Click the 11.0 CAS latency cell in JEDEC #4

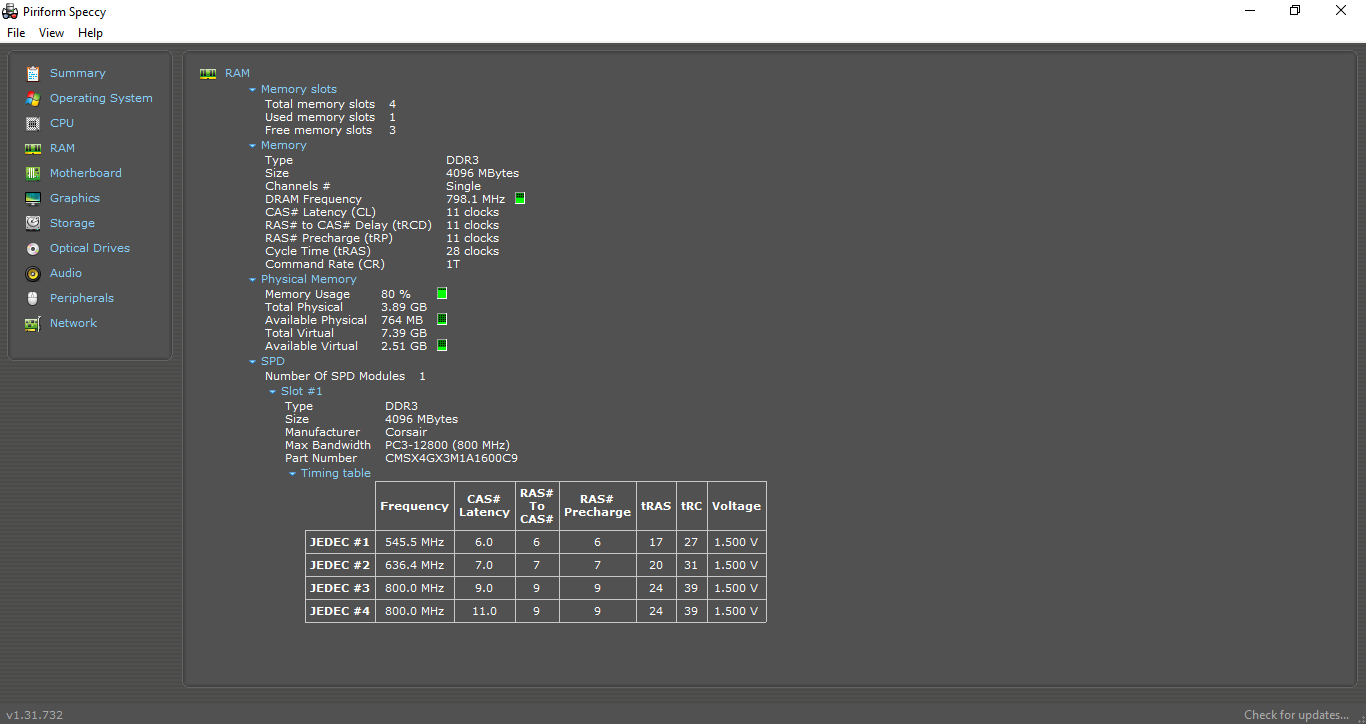(x=484, y=611)
